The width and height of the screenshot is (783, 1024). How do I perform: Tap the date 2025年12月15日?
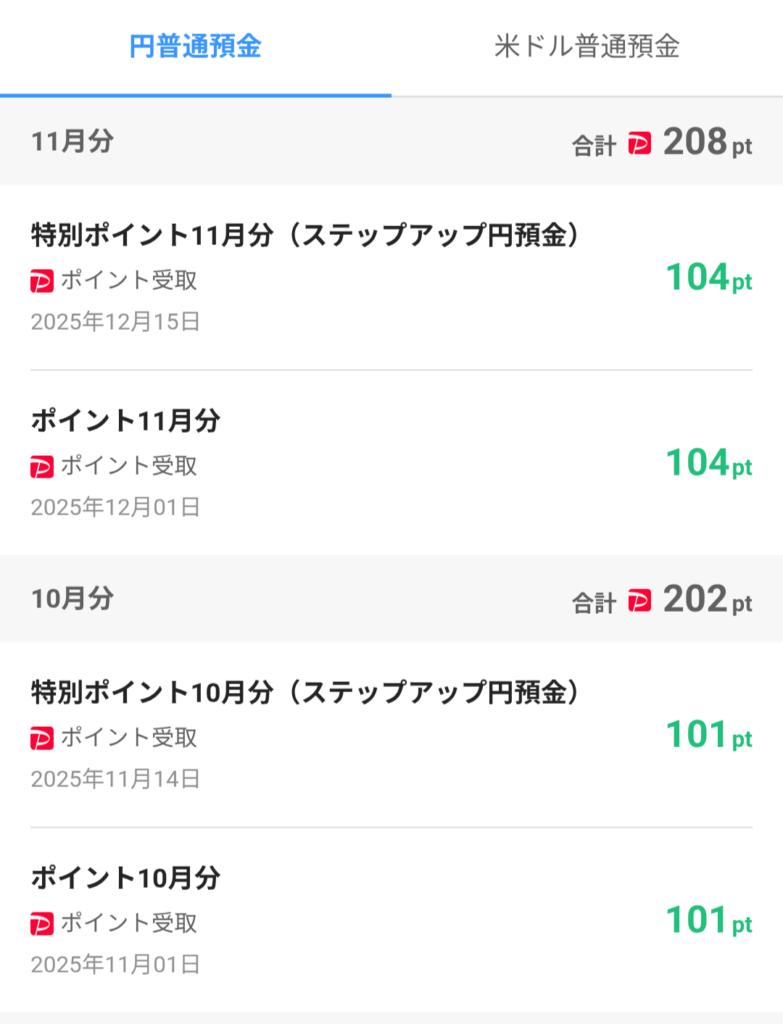[115, 322]
